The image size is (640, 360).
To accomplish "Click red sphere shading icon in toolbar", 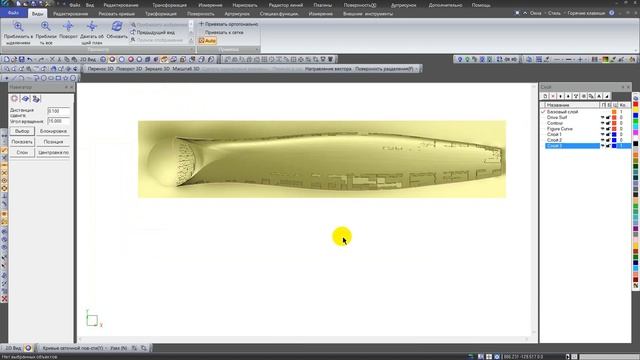I will [x=131, y=60].
